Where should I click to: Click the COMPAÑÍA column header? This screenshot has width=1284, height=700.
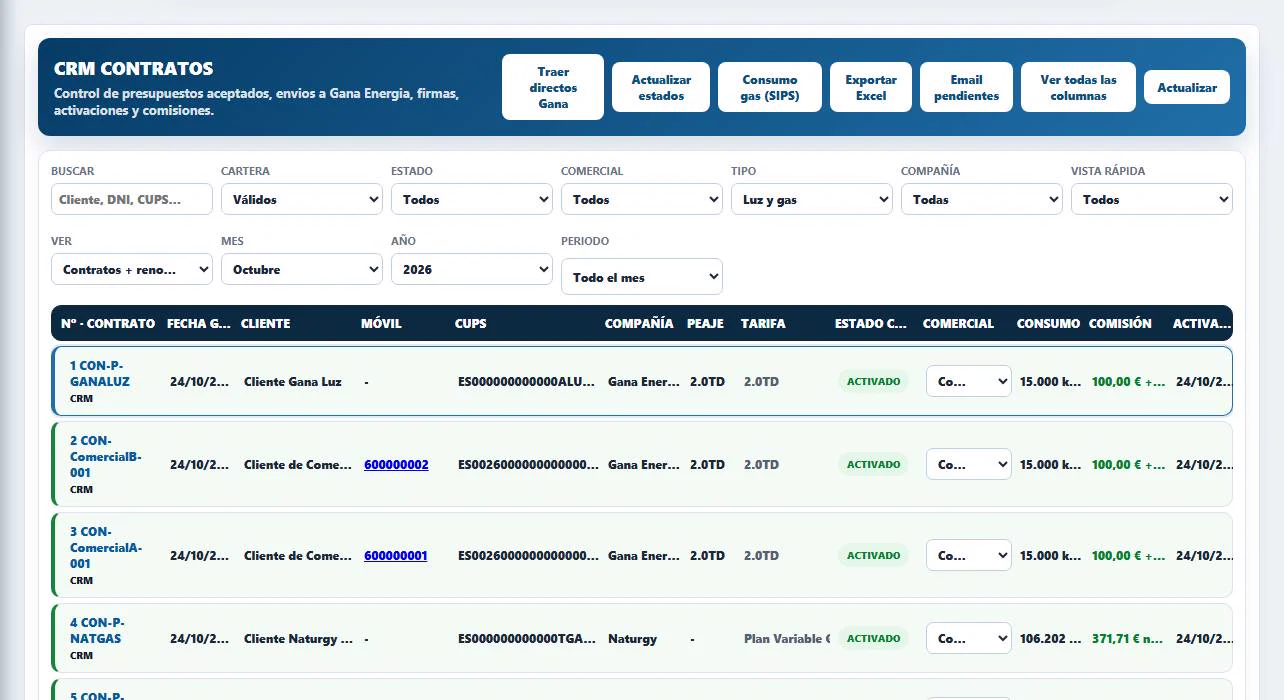click(639, 323)
